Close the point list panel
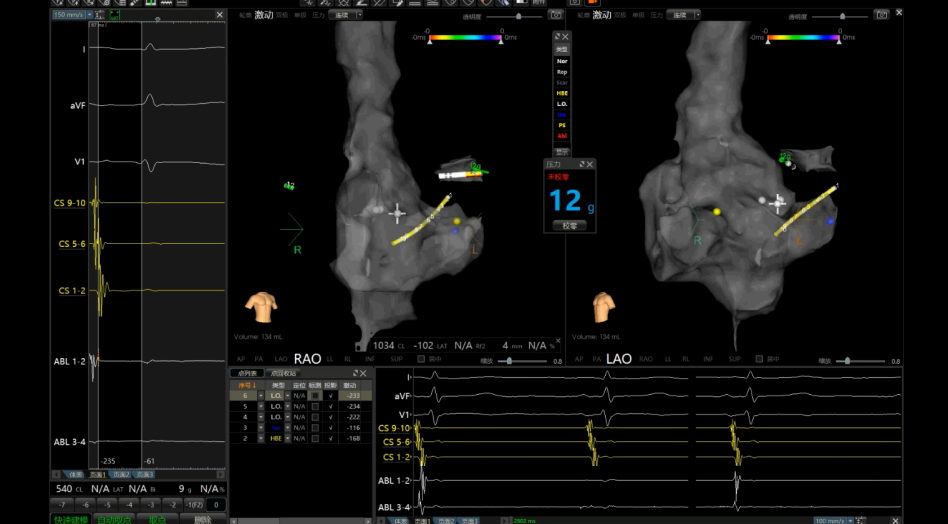This screenshot has width=948, height=524. (x=363, y=374)
